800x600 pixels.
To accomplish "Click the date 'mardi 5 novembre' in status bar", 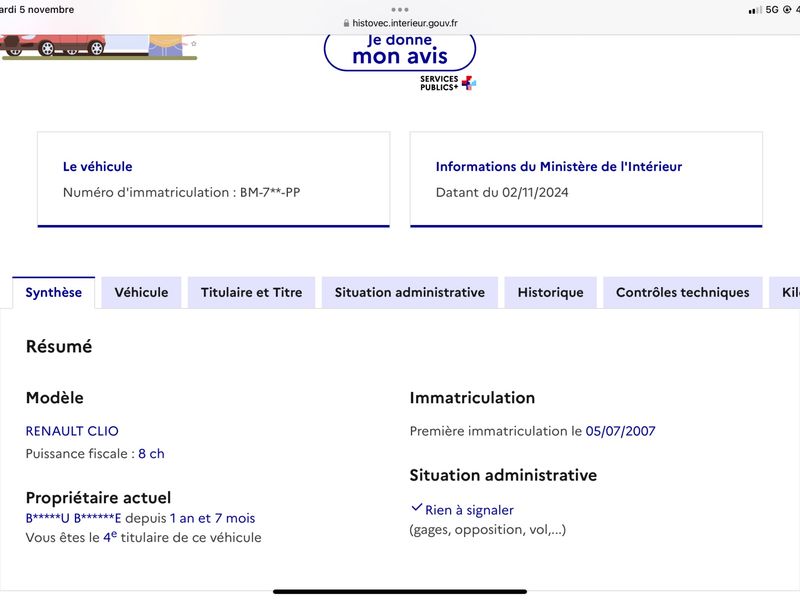I will pyautogui.click(x=37, y=10).
